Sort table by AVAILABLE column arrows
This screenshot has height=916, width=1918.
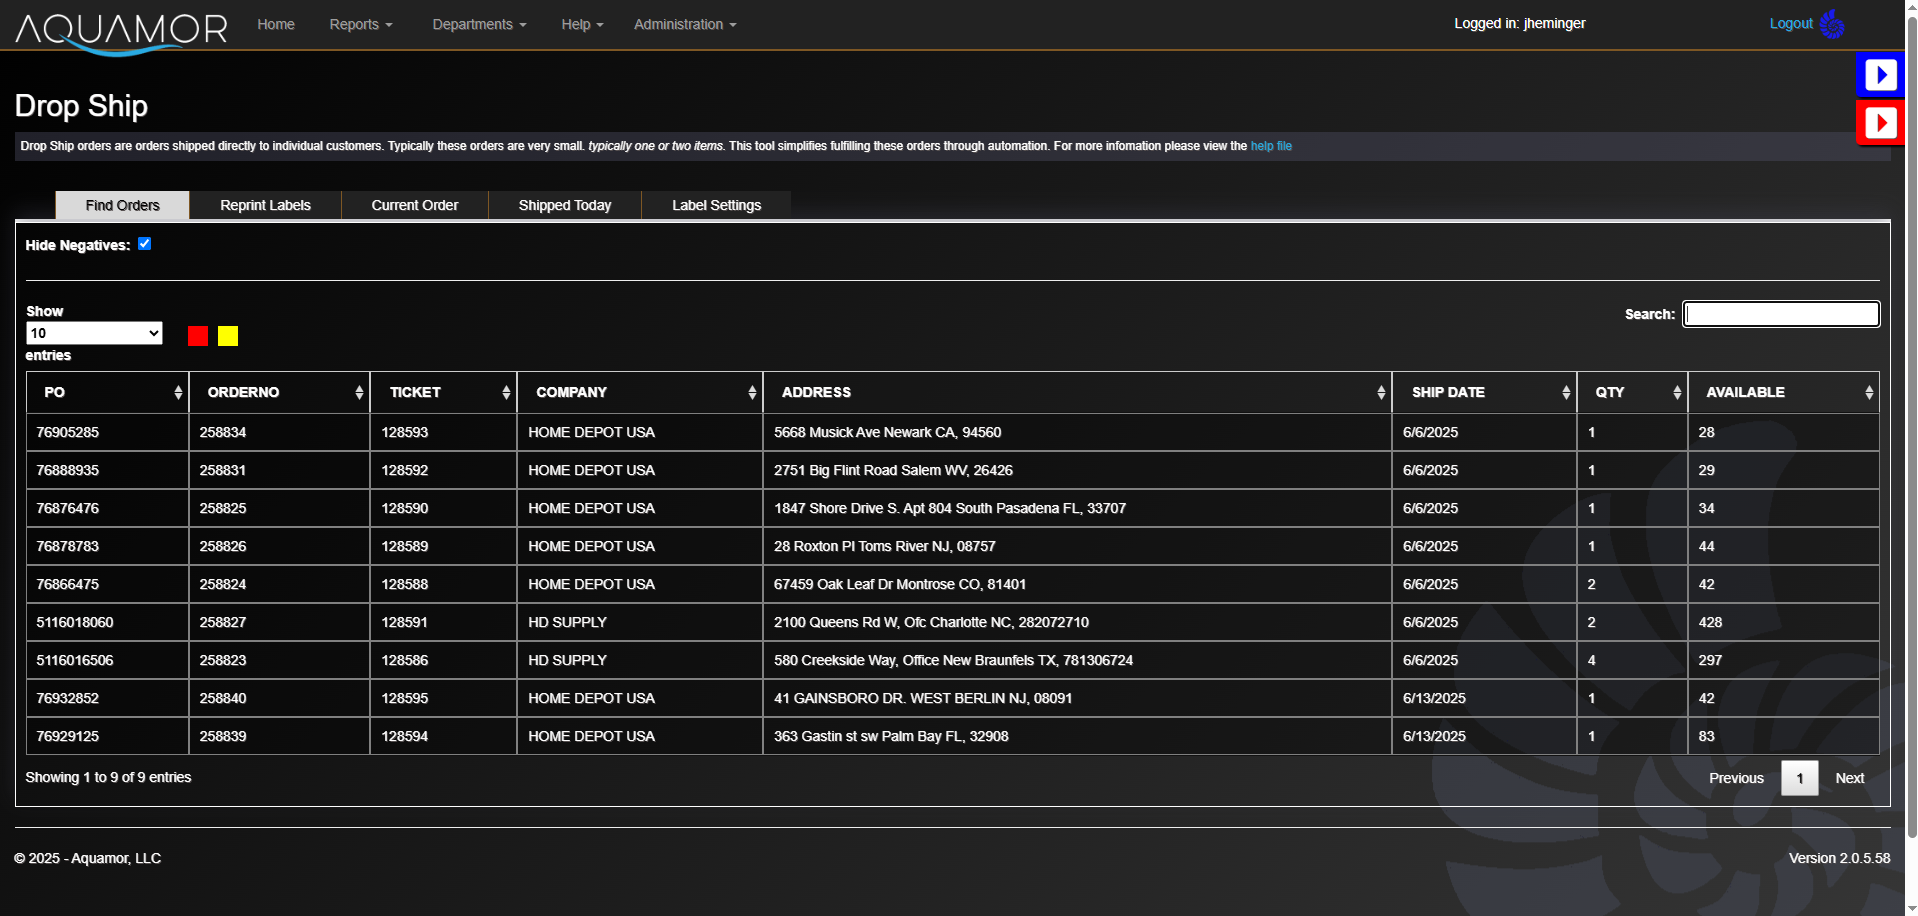coord(1869,393)
